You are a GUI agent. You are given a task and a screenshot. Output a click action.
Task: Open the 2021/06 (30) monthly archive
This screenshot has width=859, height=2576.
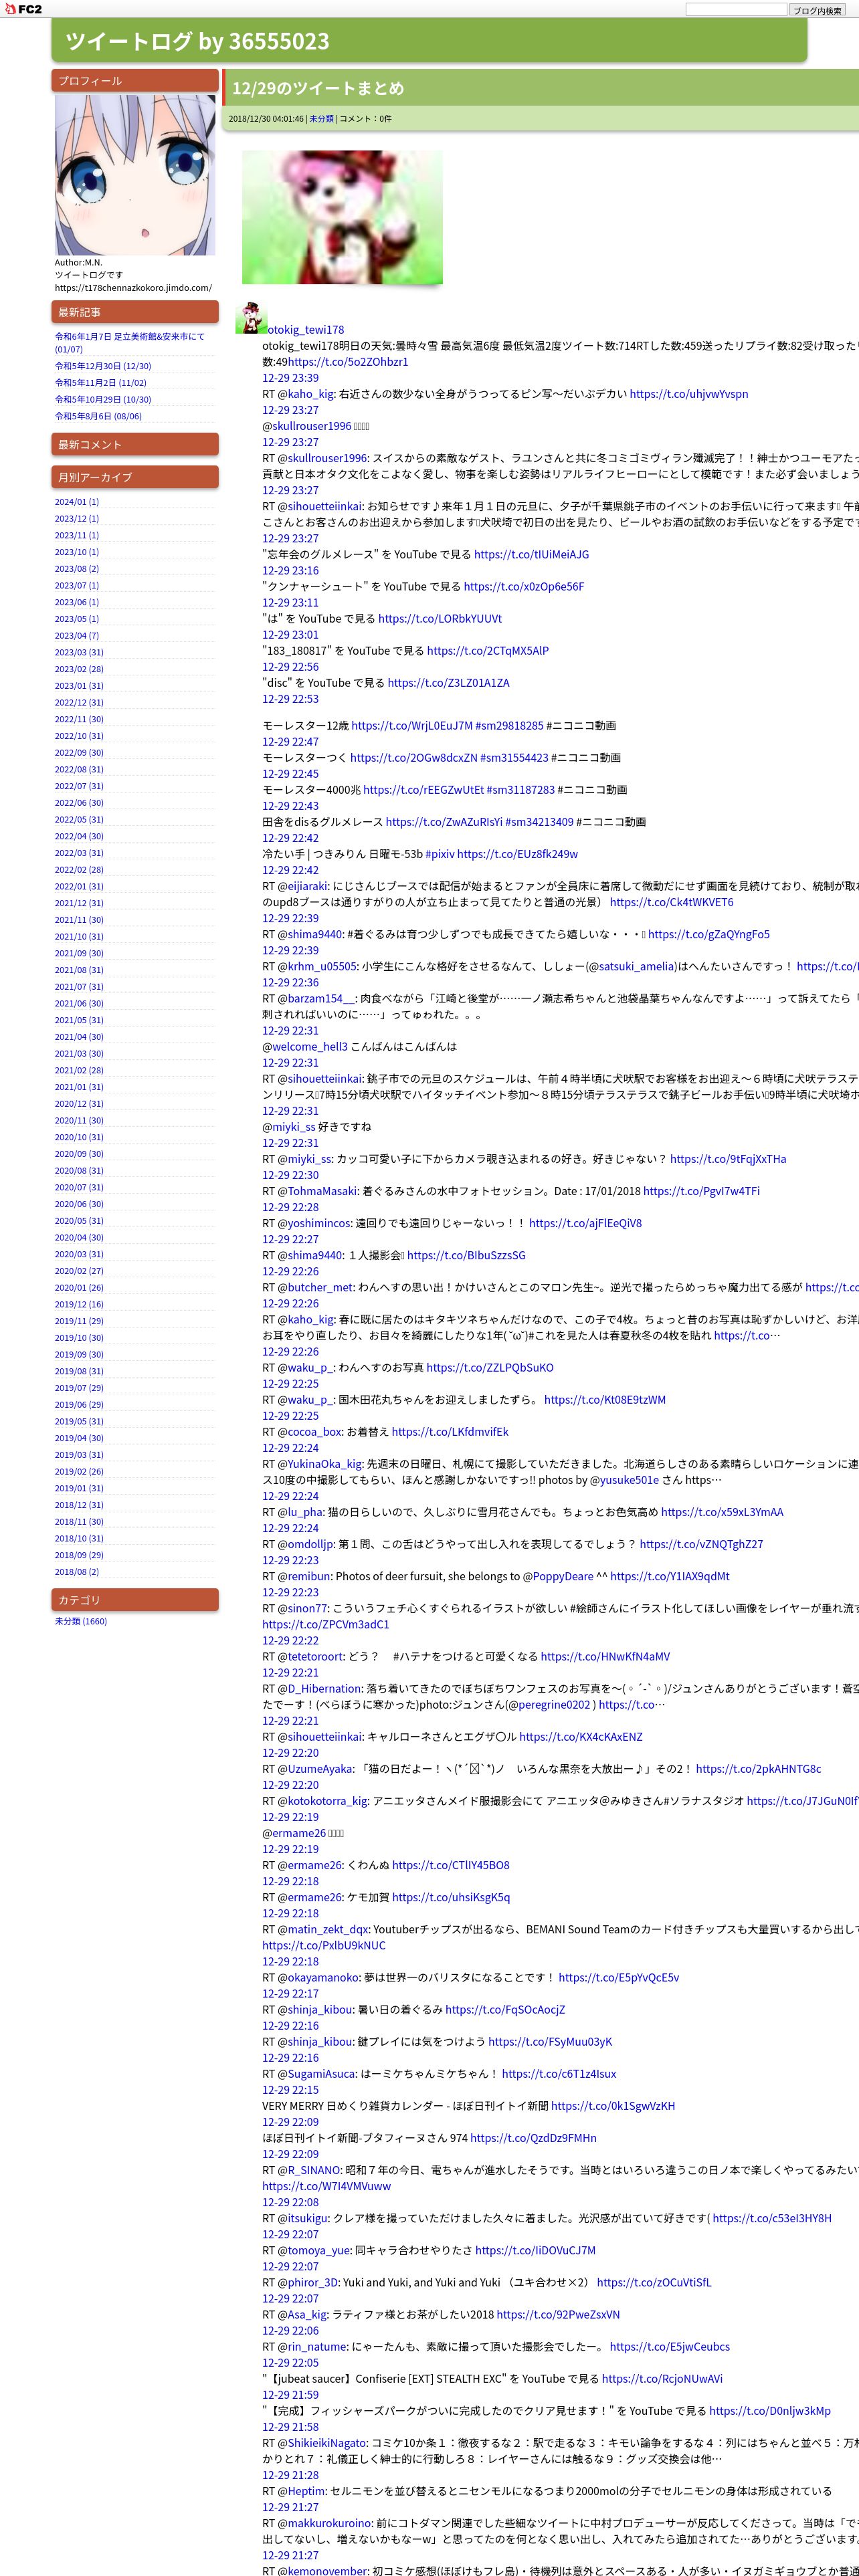[79, 1003]
